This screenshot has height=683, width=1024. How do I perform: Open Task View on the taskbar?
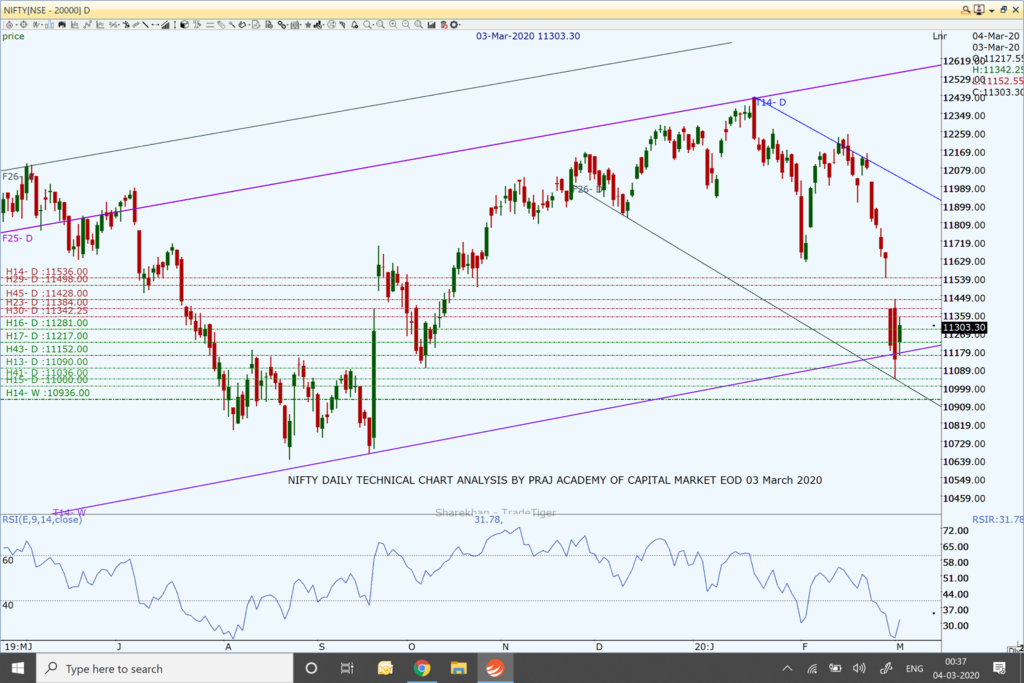pyautogui.click(x=347, y=668)
